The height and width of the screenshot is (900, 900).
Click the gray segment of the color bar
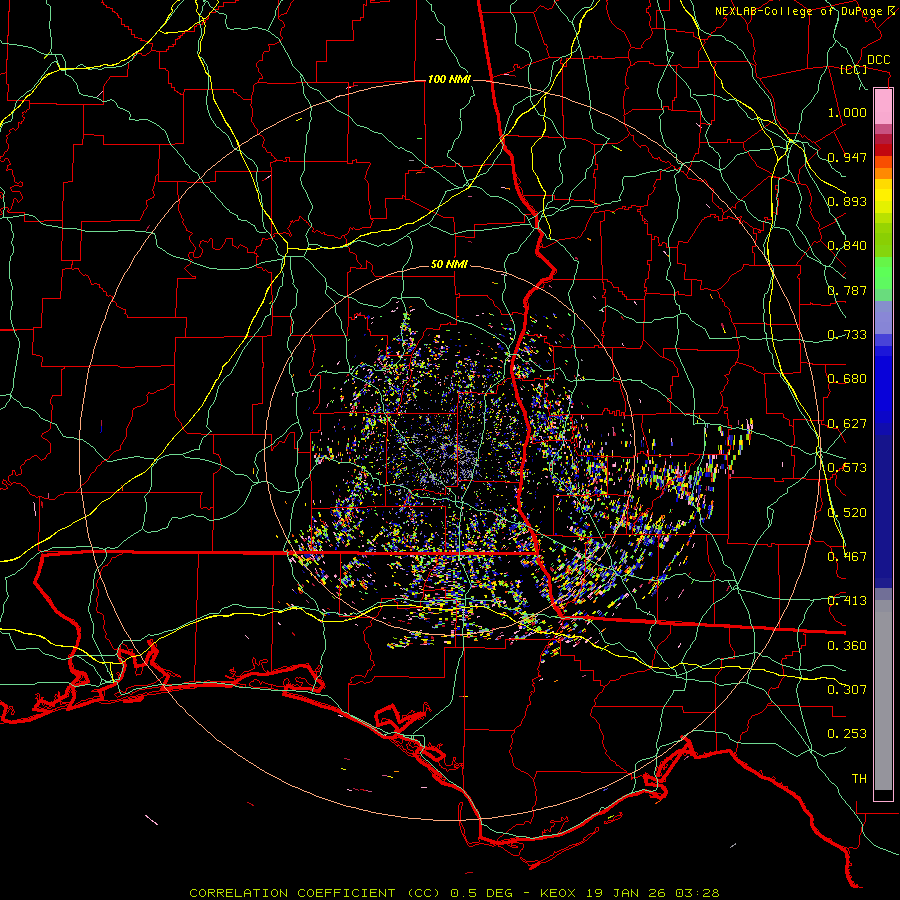(x=883, y=695)
